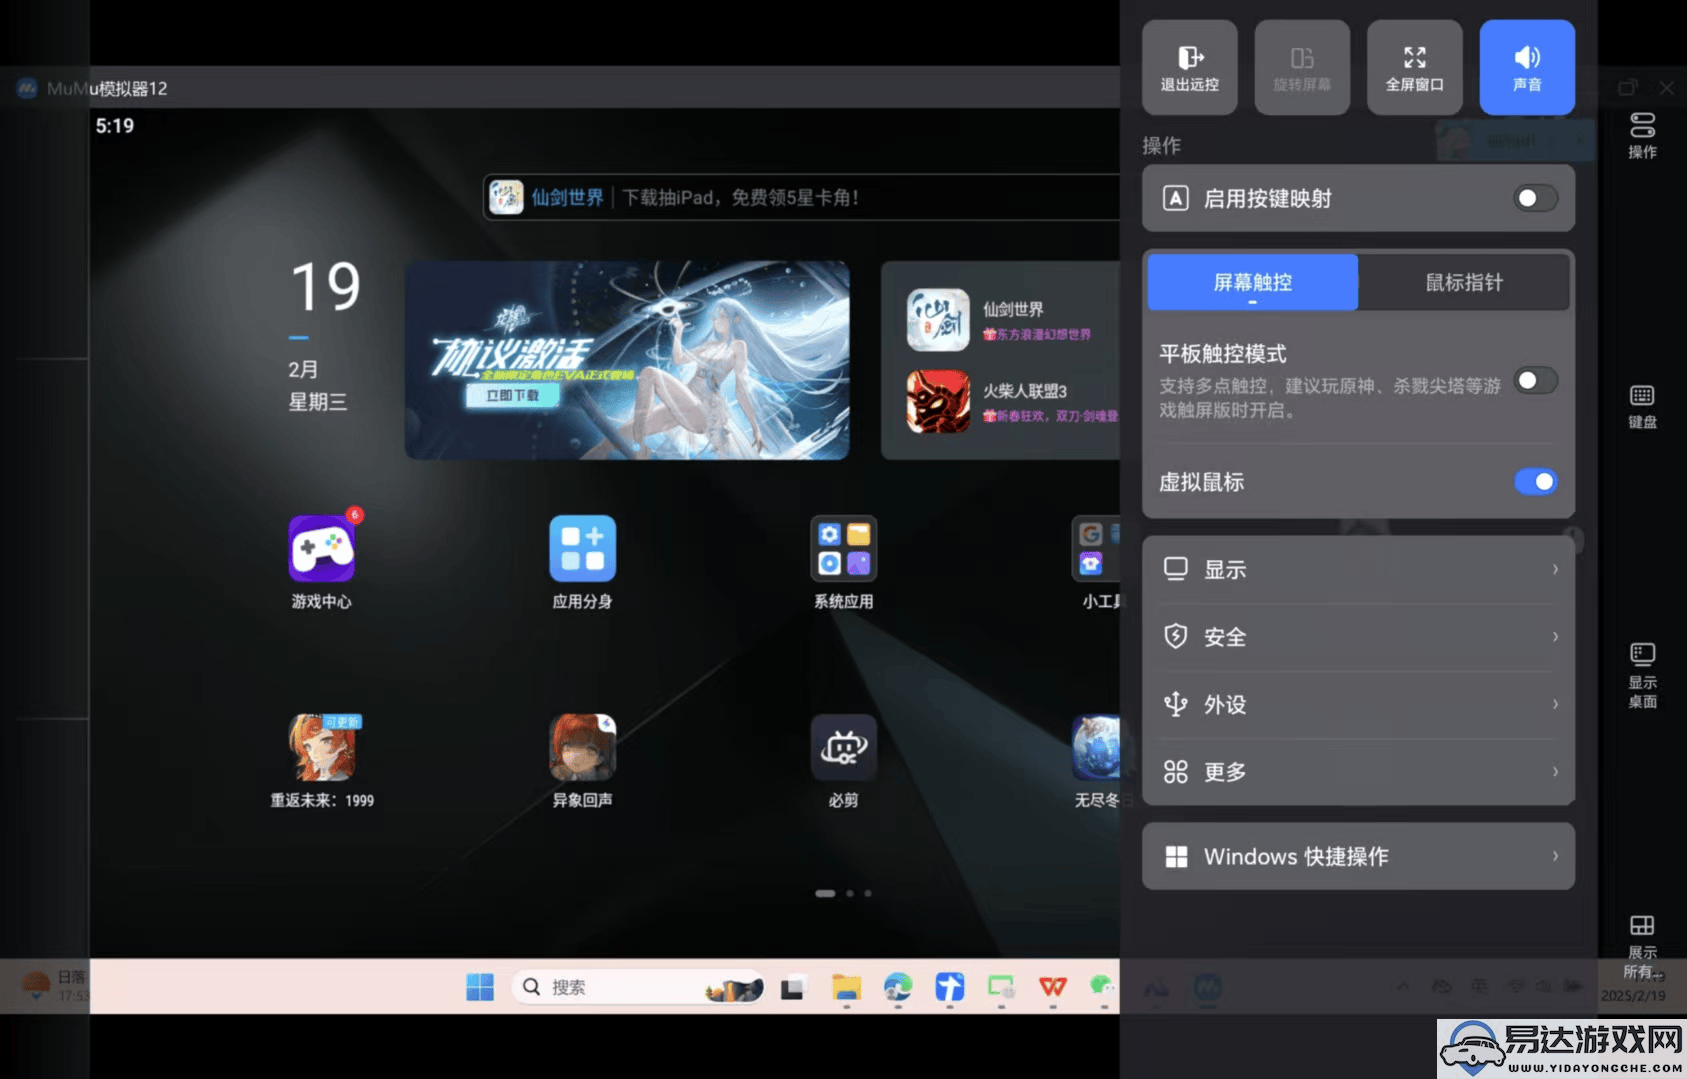This screenshot has width=1687, height=1079.
Task: Enable the 启用按键映射 key mapping switch
Action: click(x=1535, y=198)
